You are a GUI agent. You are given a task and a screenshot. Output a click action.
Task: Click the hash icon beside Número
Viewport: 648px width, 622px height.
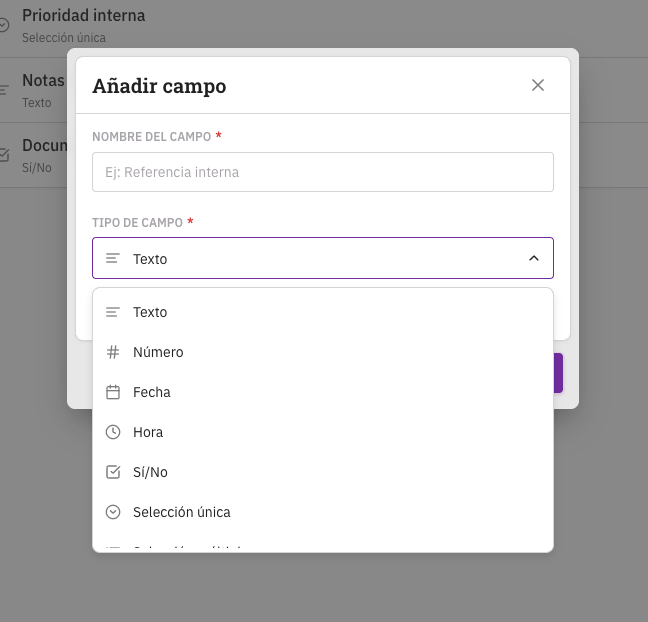[x=113, y=352]
